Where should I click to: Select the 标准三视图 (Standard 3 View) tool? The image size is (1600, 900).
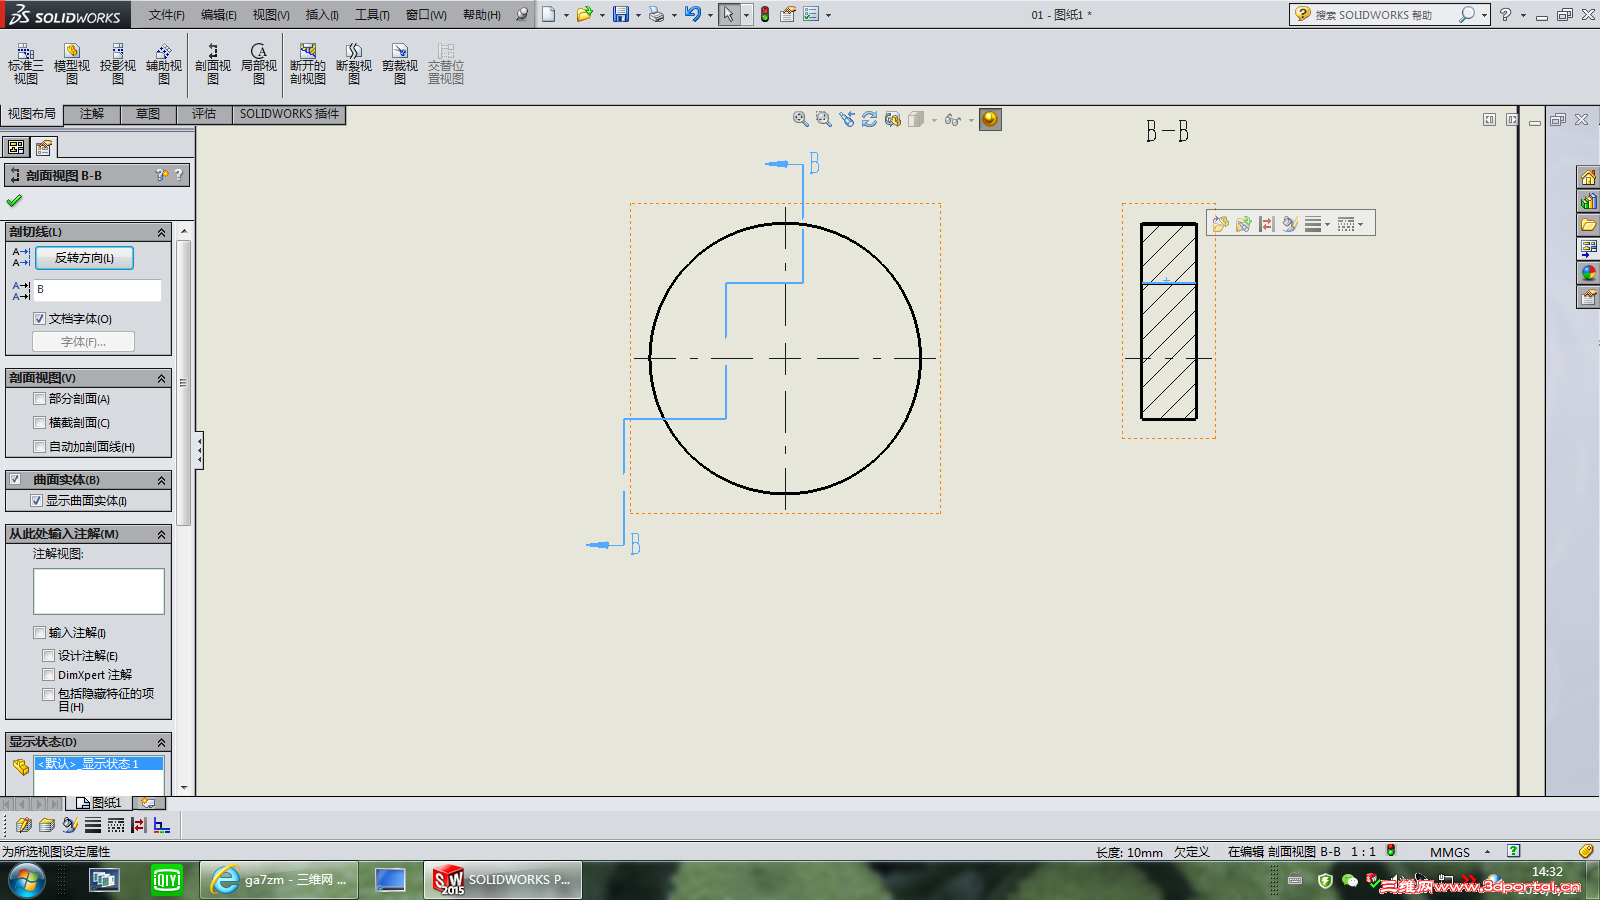click(25, 64)
